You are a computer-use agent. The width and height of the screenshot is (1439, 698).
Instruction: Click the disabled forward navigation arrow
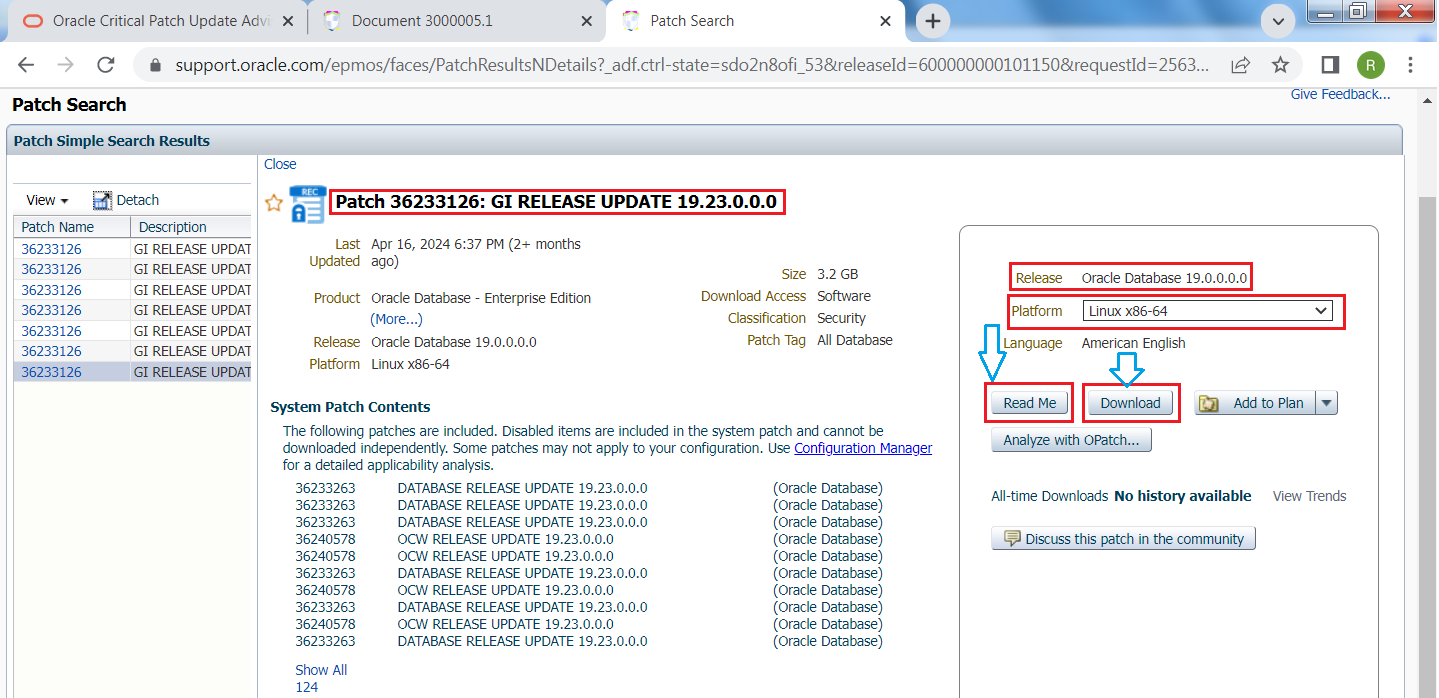coord(66,65)
